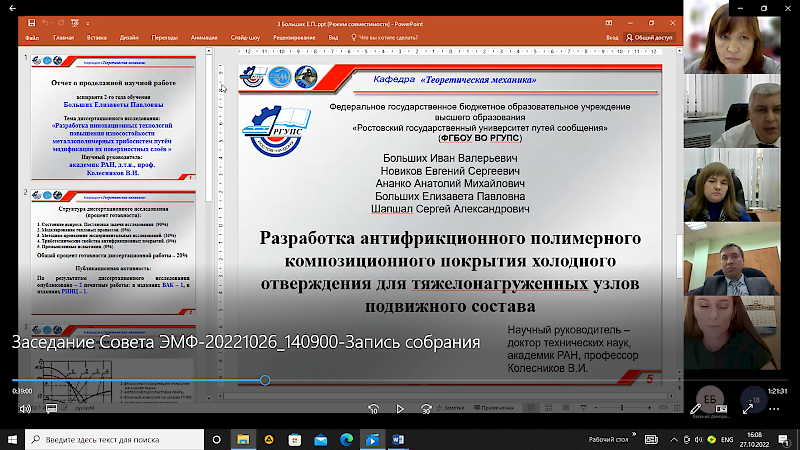The image size is (800, 450).
Task: Switch input language via ENG indicator
Action: point(727,439)
